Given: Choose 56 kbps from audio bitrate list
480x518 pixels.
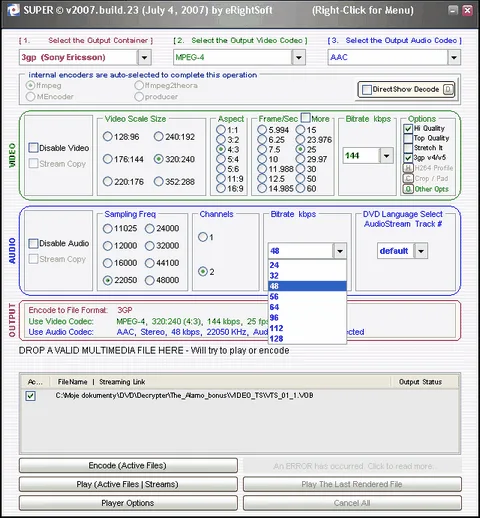Looking at the screenshot, I should [x=307, y=297].
